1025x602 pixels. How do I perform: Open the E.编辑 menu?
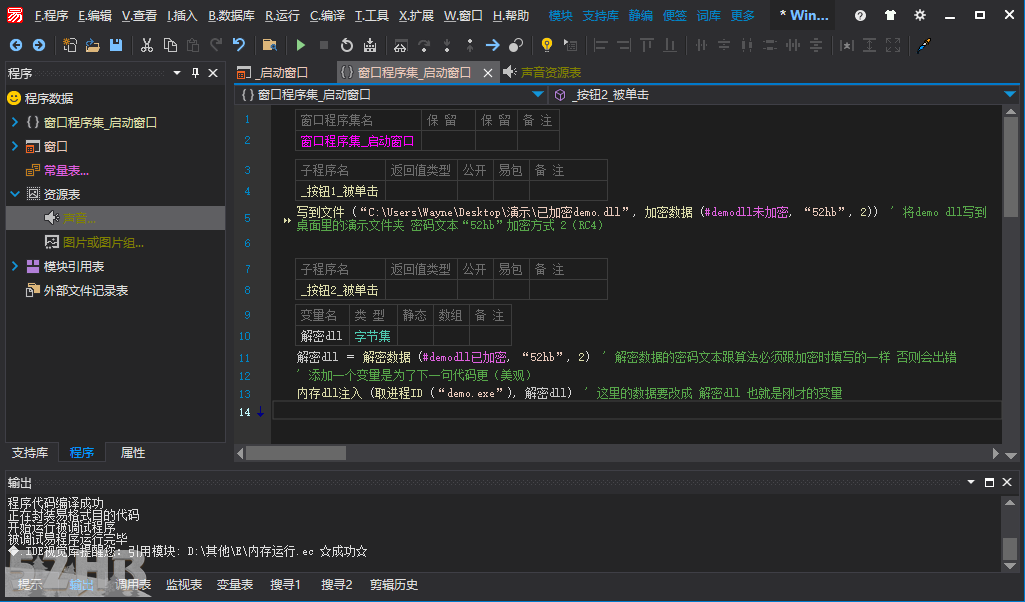[x=95, y=15]
